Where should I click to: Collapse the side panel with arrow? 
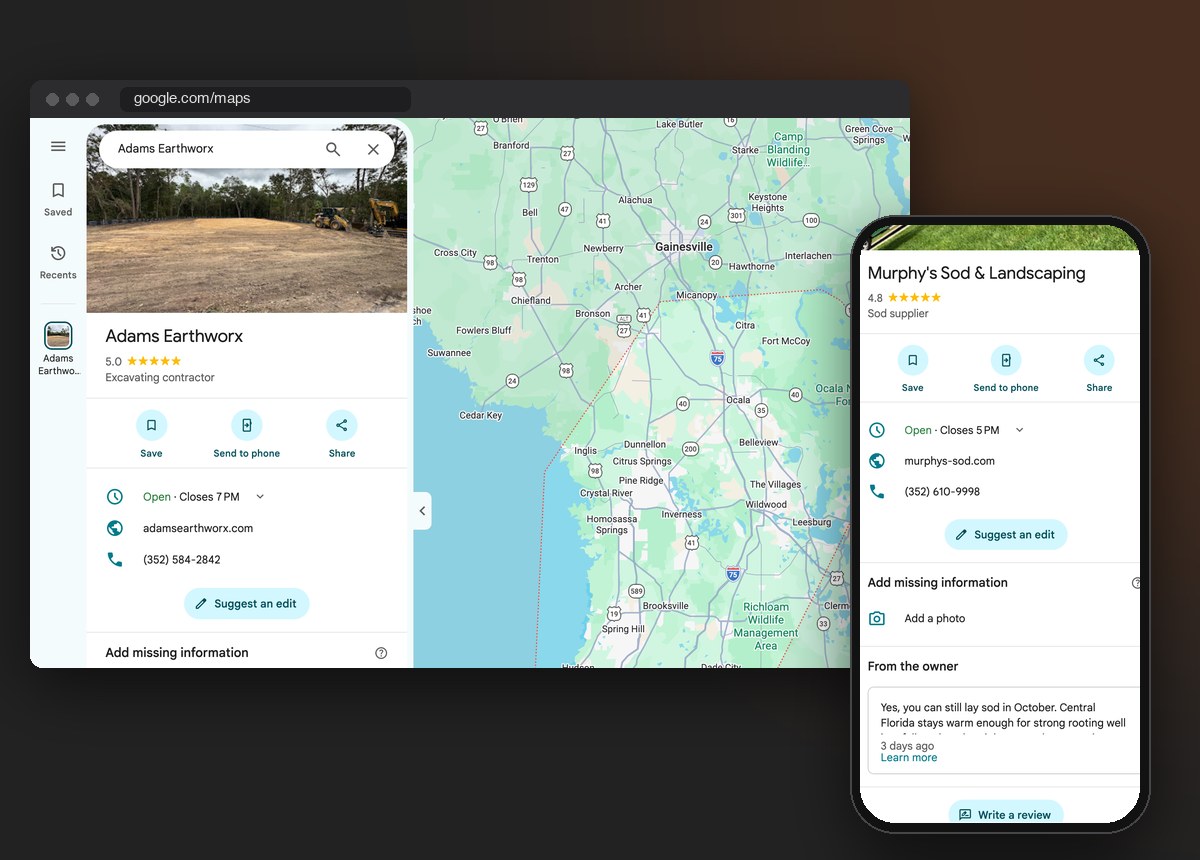[422, 511]
